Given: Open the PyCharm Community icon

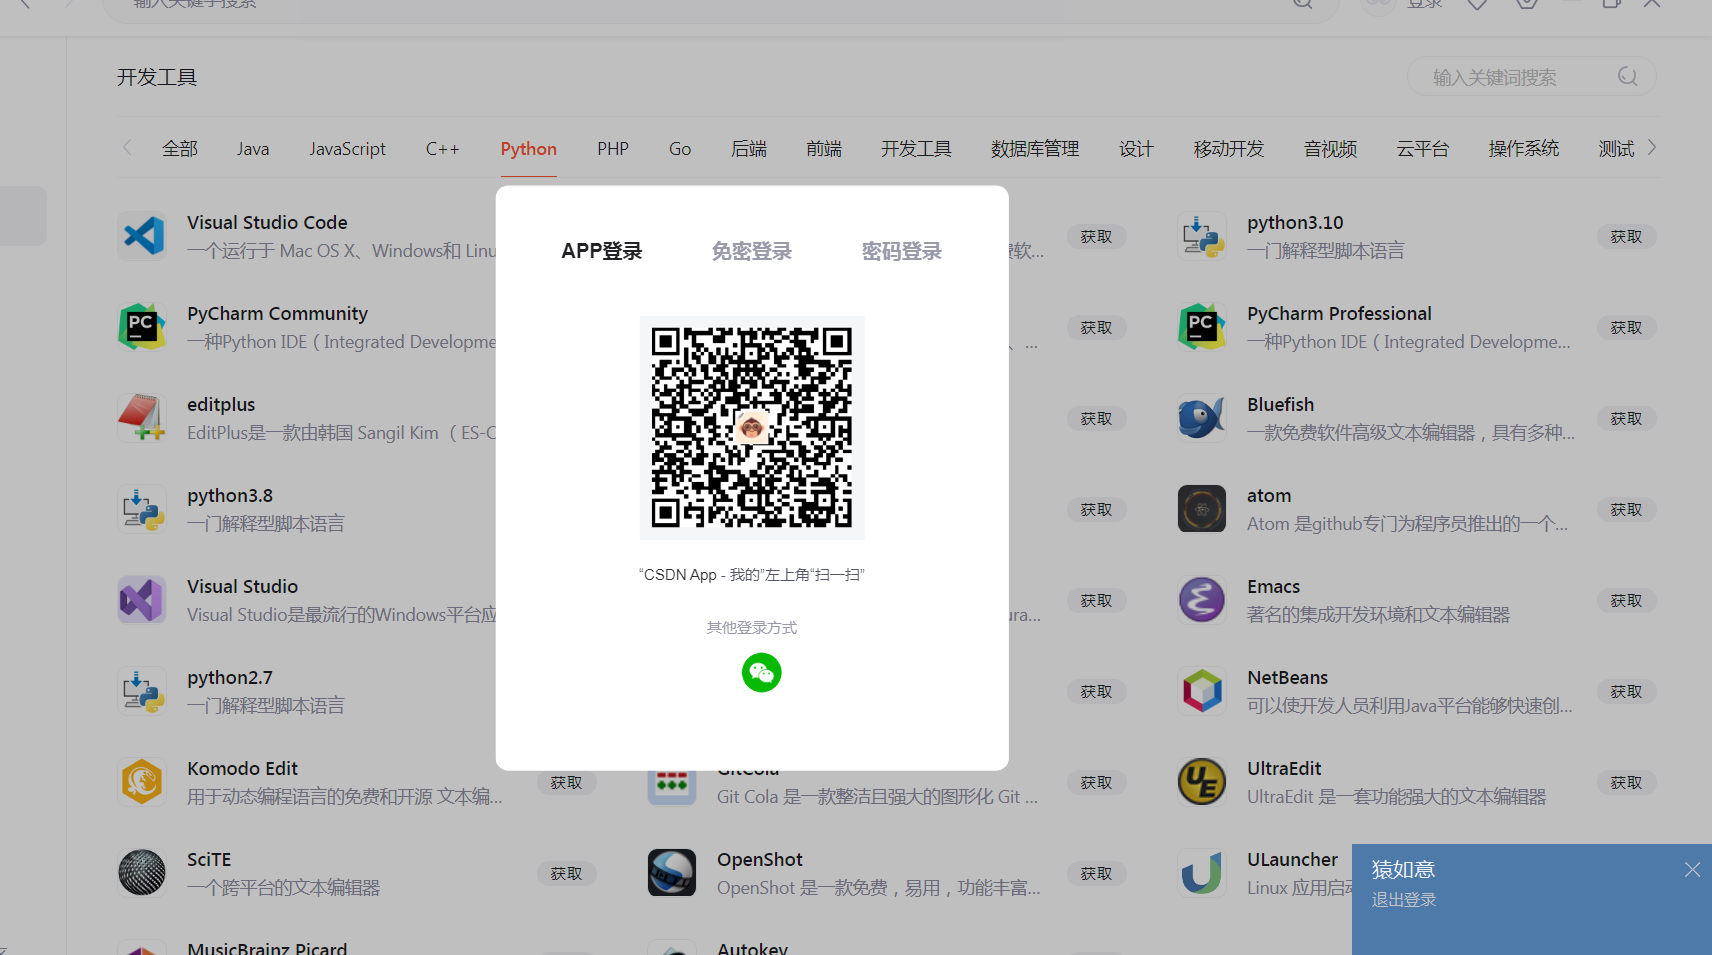Looking at the screenshot, I should pos(142,327).
